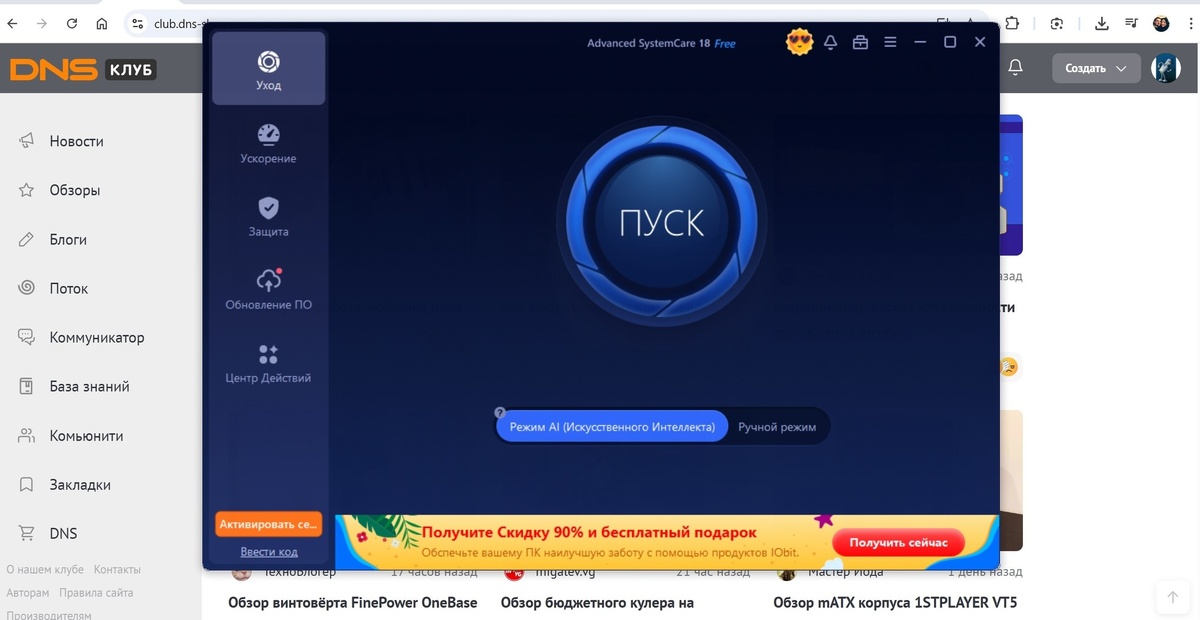Viewport: 1200px width, 620px height.
Task: Click the Активировать сейчас orange button
Action: point(268,524)
